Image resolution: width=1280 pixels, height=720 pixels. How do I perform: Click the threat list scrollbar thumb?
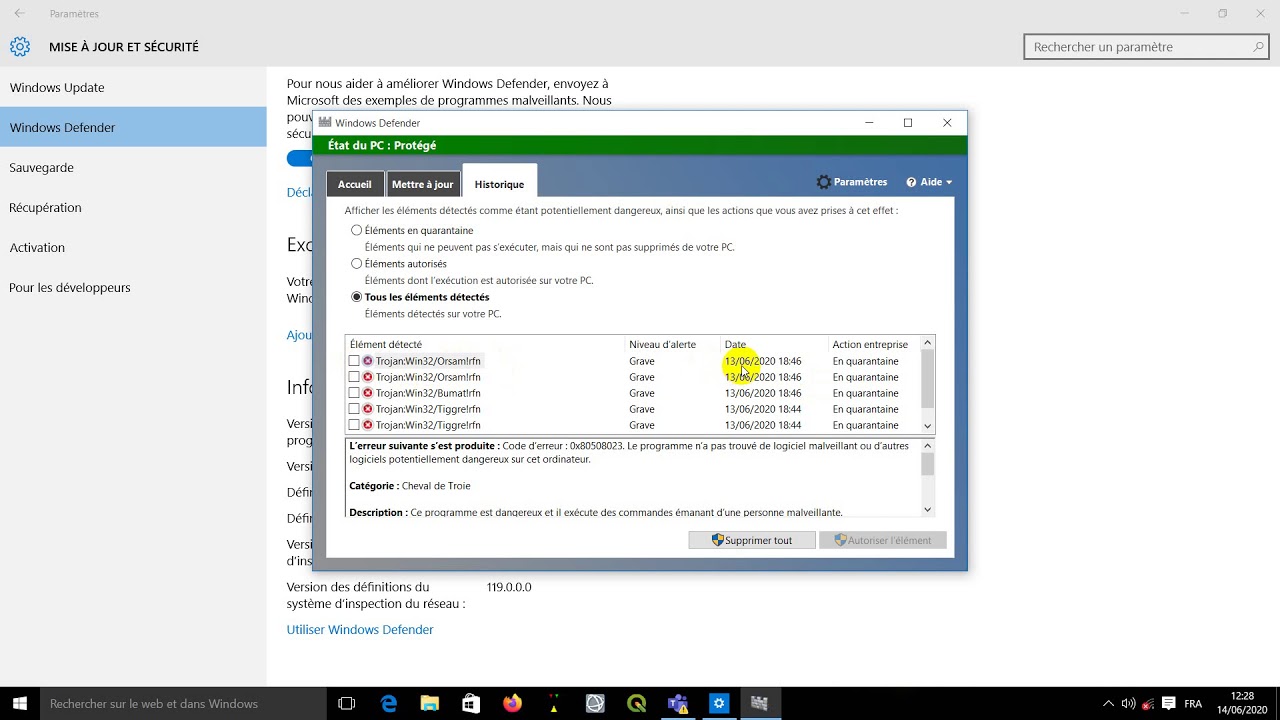coord(927,378)
